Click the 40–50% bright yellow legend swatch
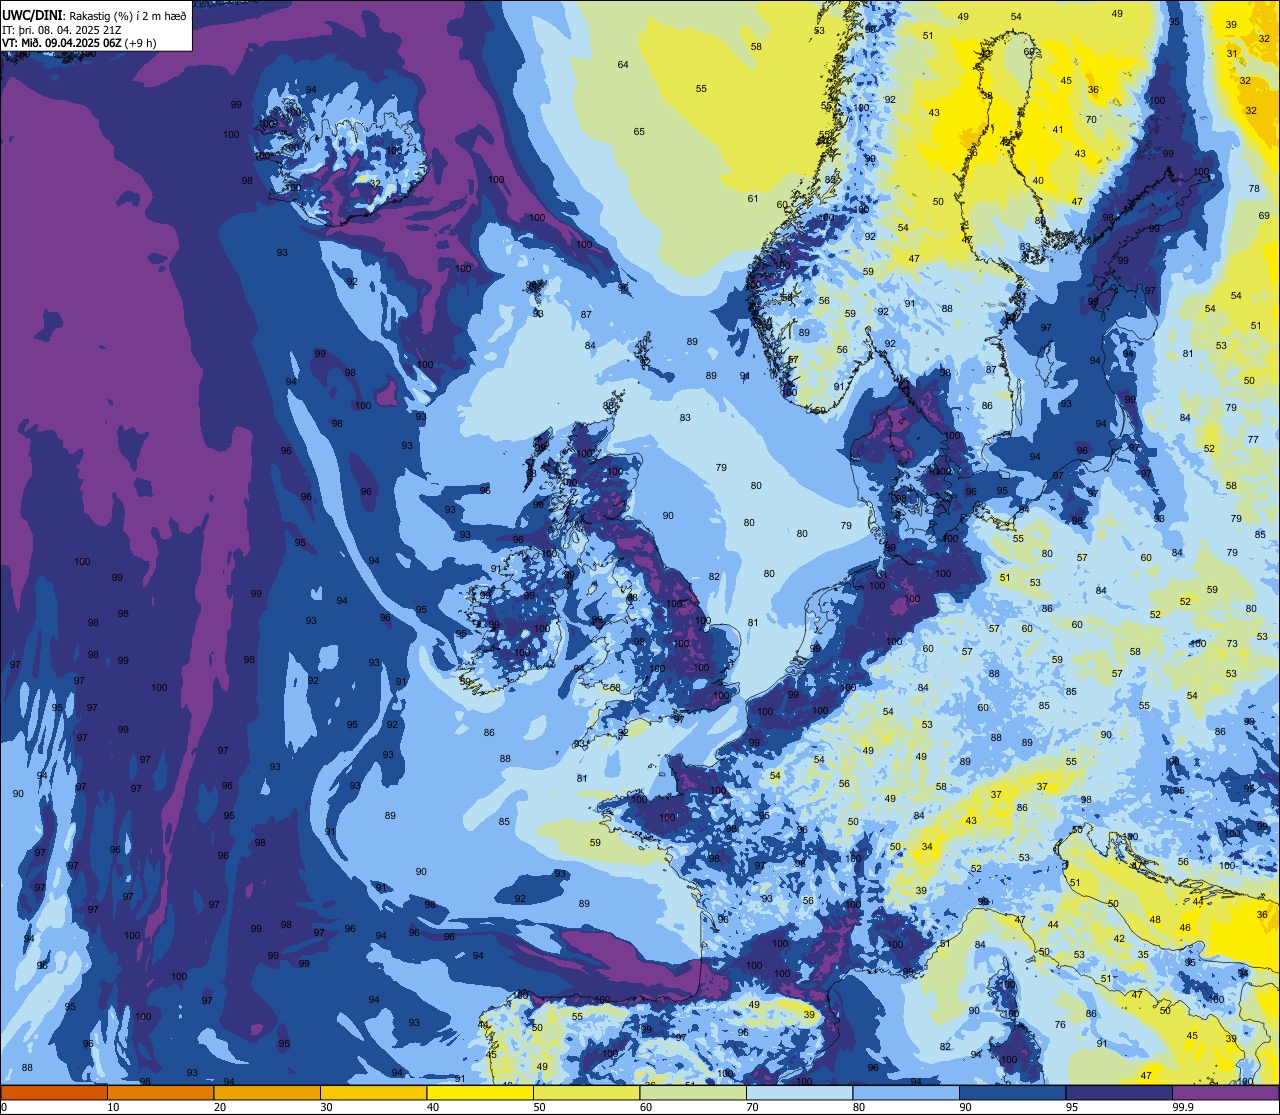 pos(480,1092)
